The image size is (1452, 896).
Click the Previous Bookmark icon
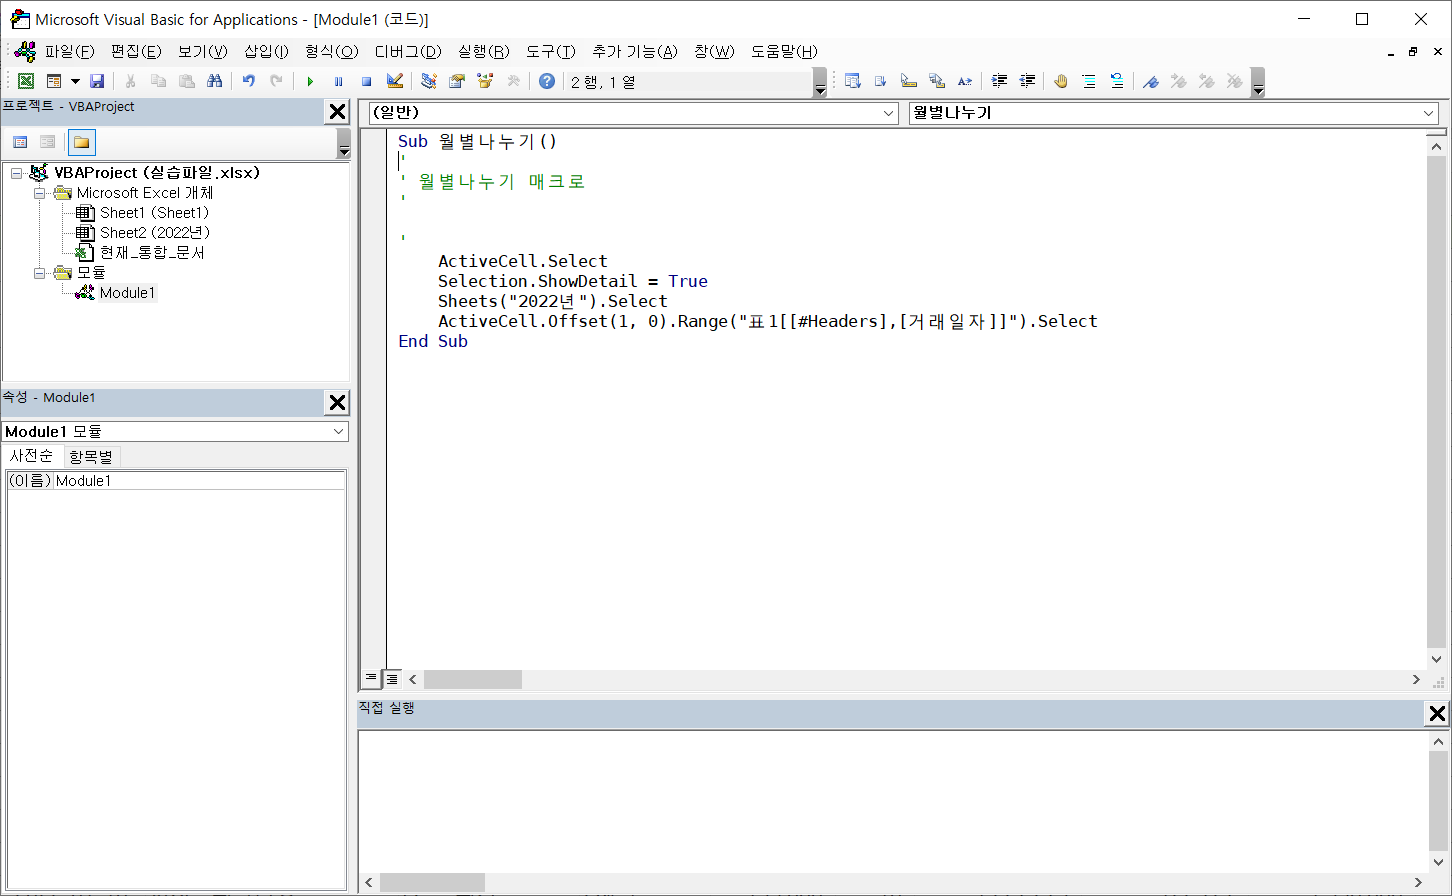(x=1207, y=81)
